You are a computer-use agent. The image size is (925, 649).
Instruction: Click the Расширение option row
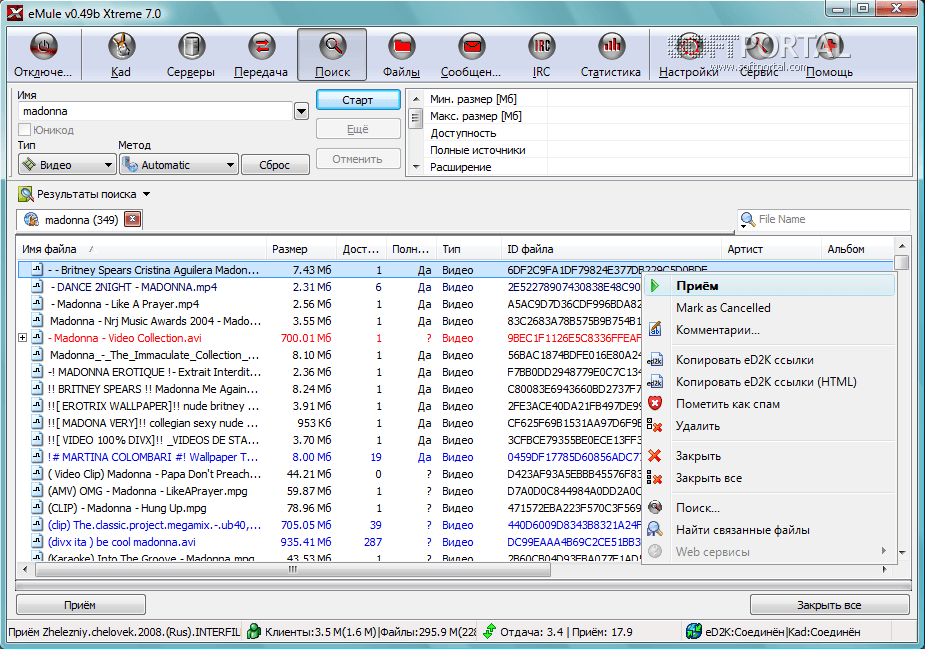click(x=667, y=167)
